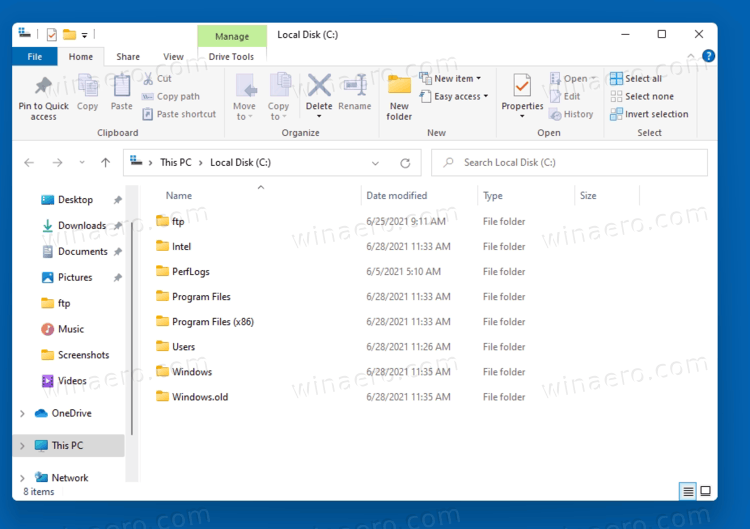Click the Properties checkmark icon
Viewport: 750px width, 529px height.
pyautogui.click(x=522, y=86)
